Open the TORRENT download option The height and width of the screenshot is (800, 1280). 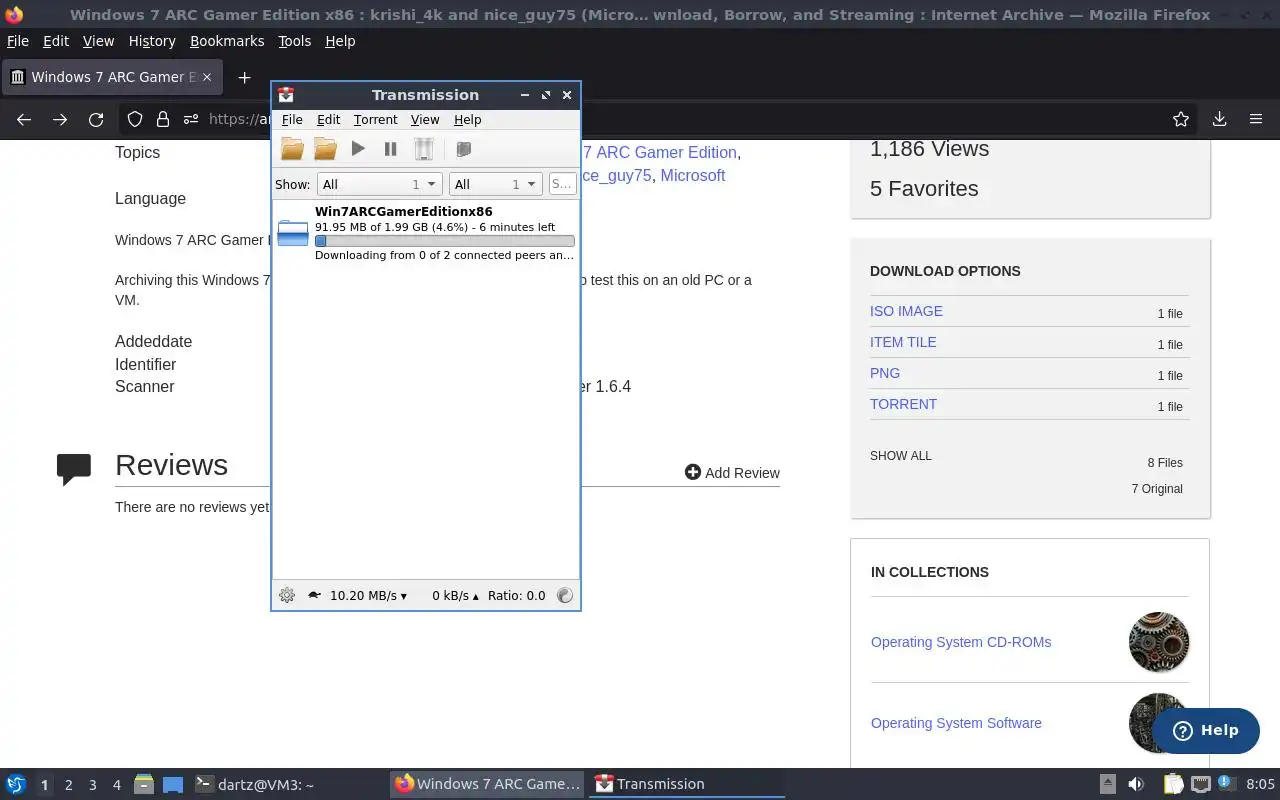click(x=903, y=404)
